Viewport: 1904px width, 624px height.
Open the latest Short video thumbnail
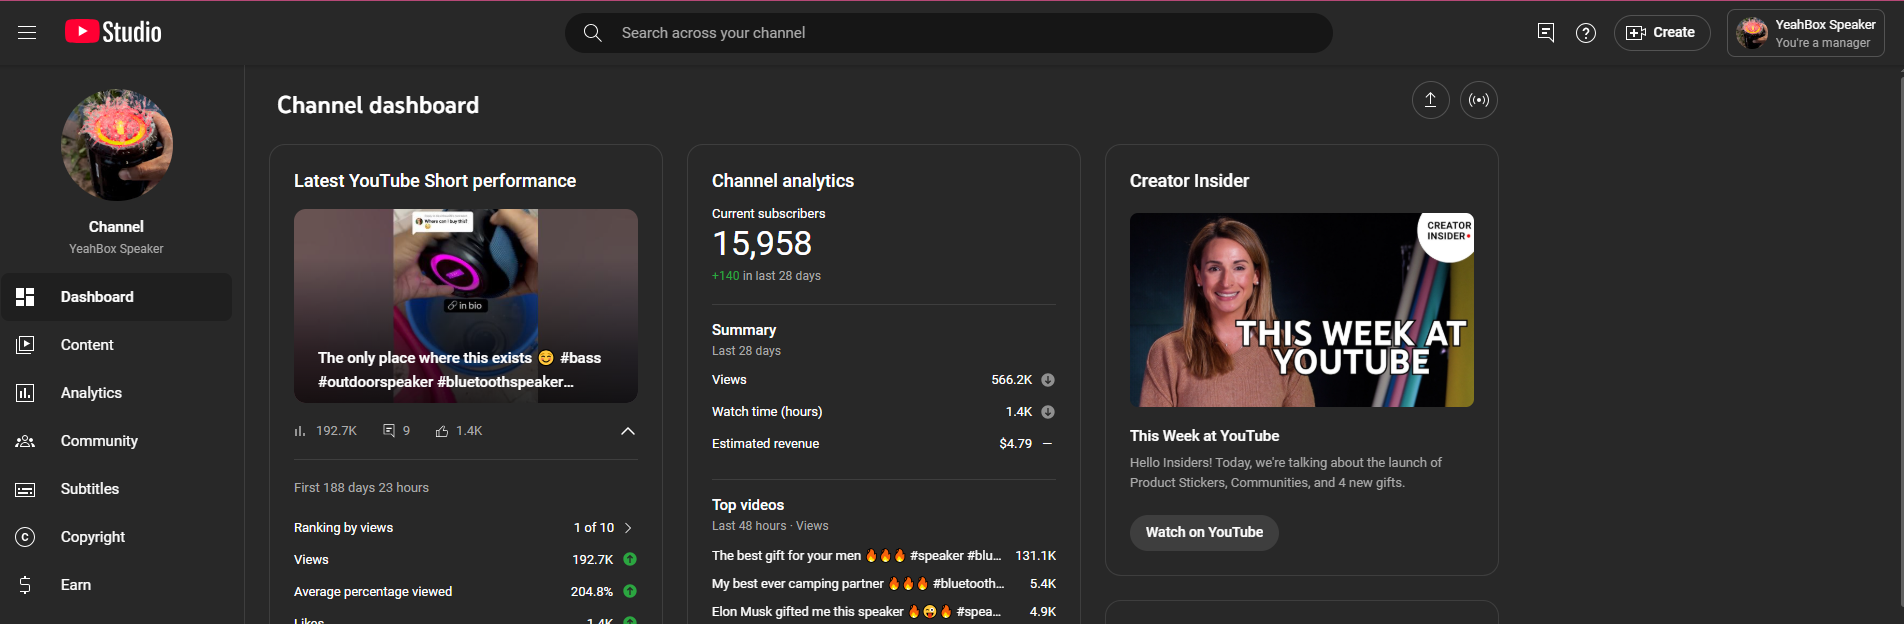pos(466,306)
